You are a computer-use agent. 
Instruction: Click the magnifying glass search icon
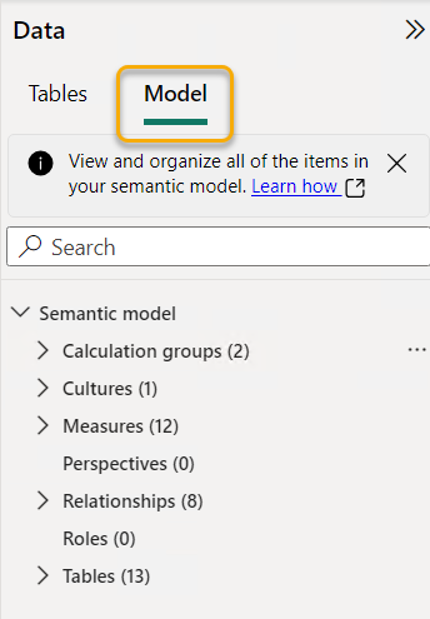point(30,246)
